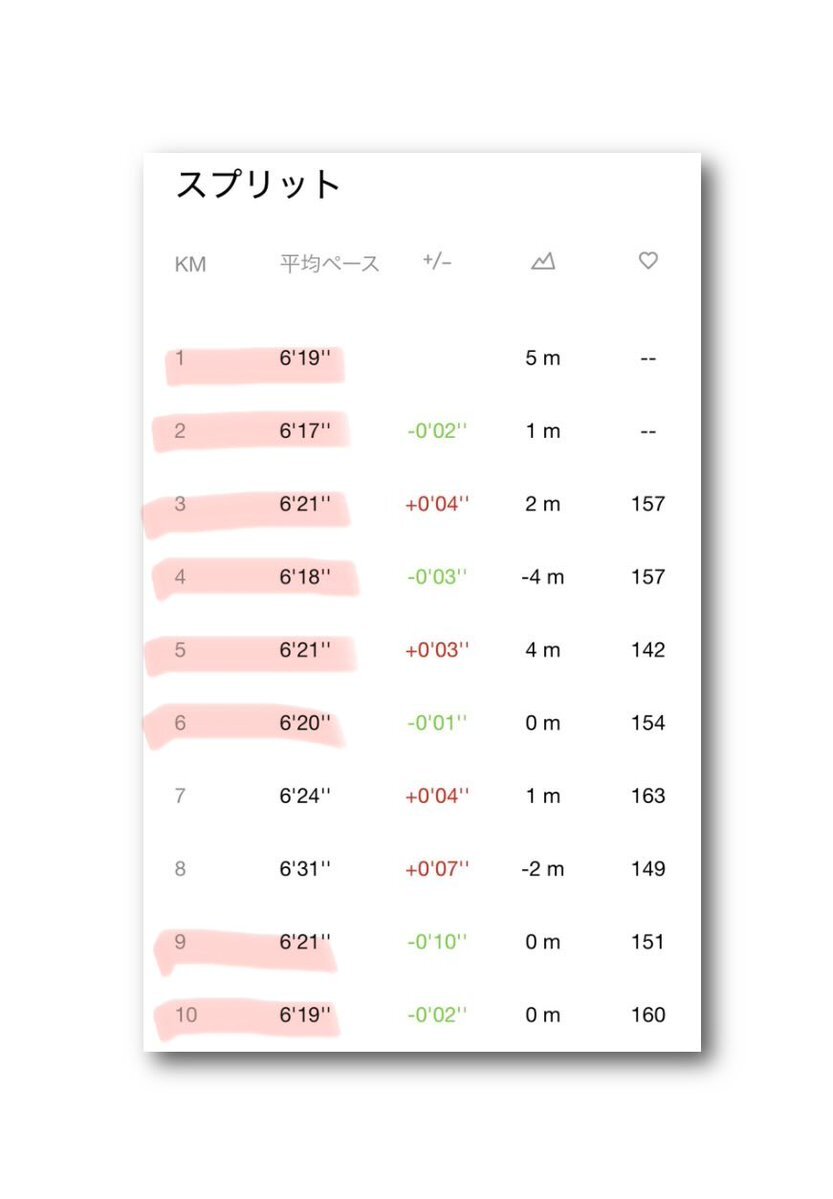Select heart rate 142 in kilometer 5
Screen dimensions: 833x1199
point(648,650)
